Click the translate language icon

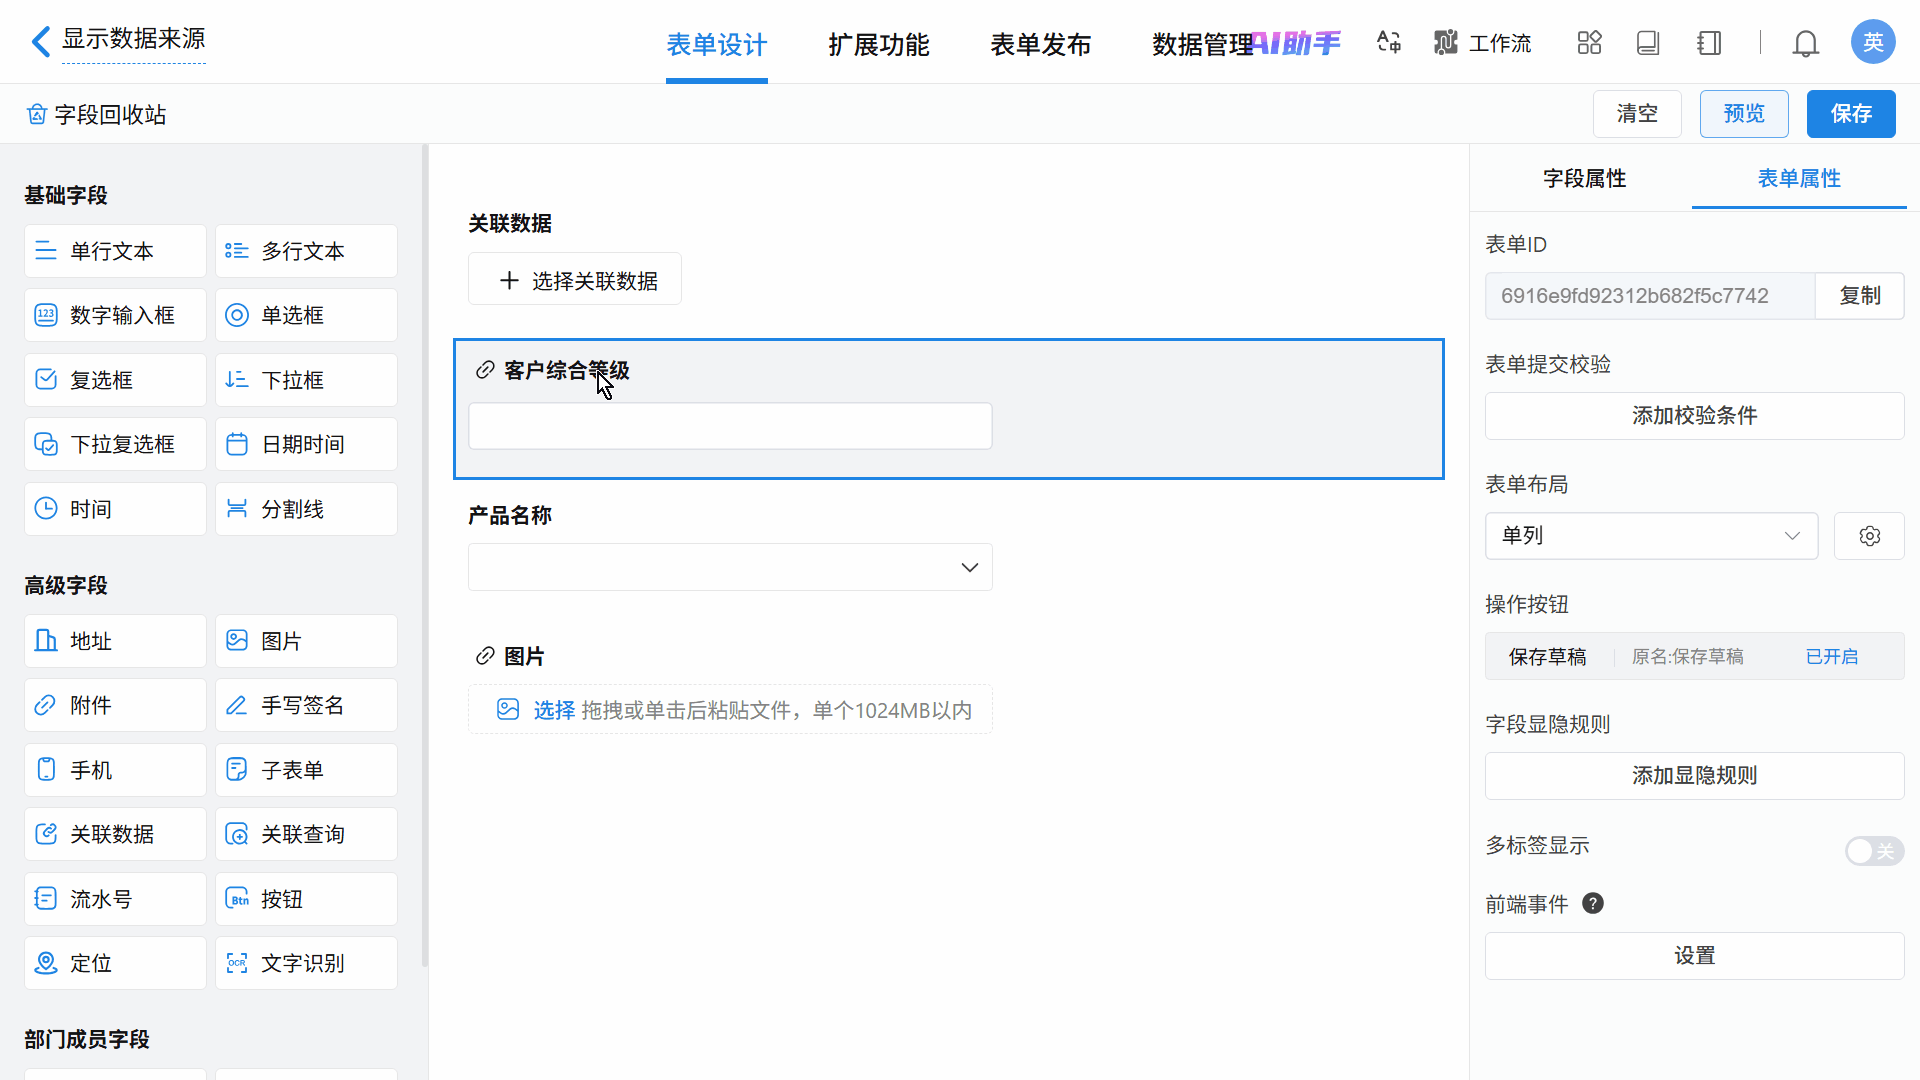(x=1388, y=42)
